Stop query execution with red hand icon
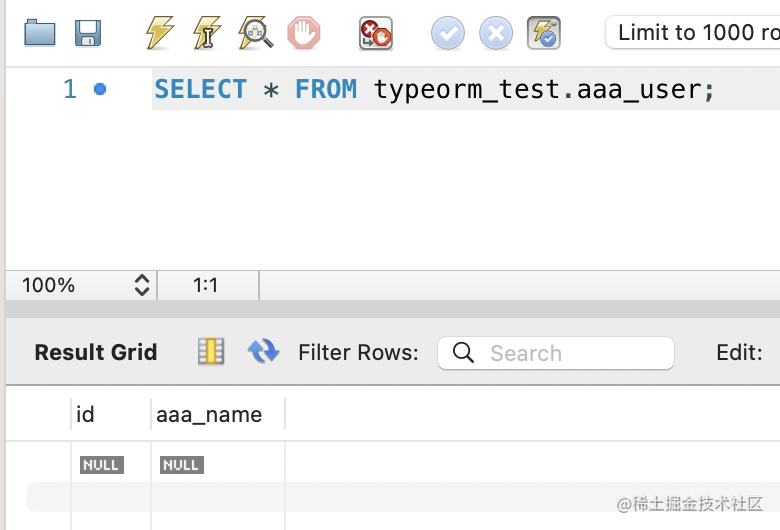The width and height of the screenshot is (780, 530). click(x=304, y=33)
